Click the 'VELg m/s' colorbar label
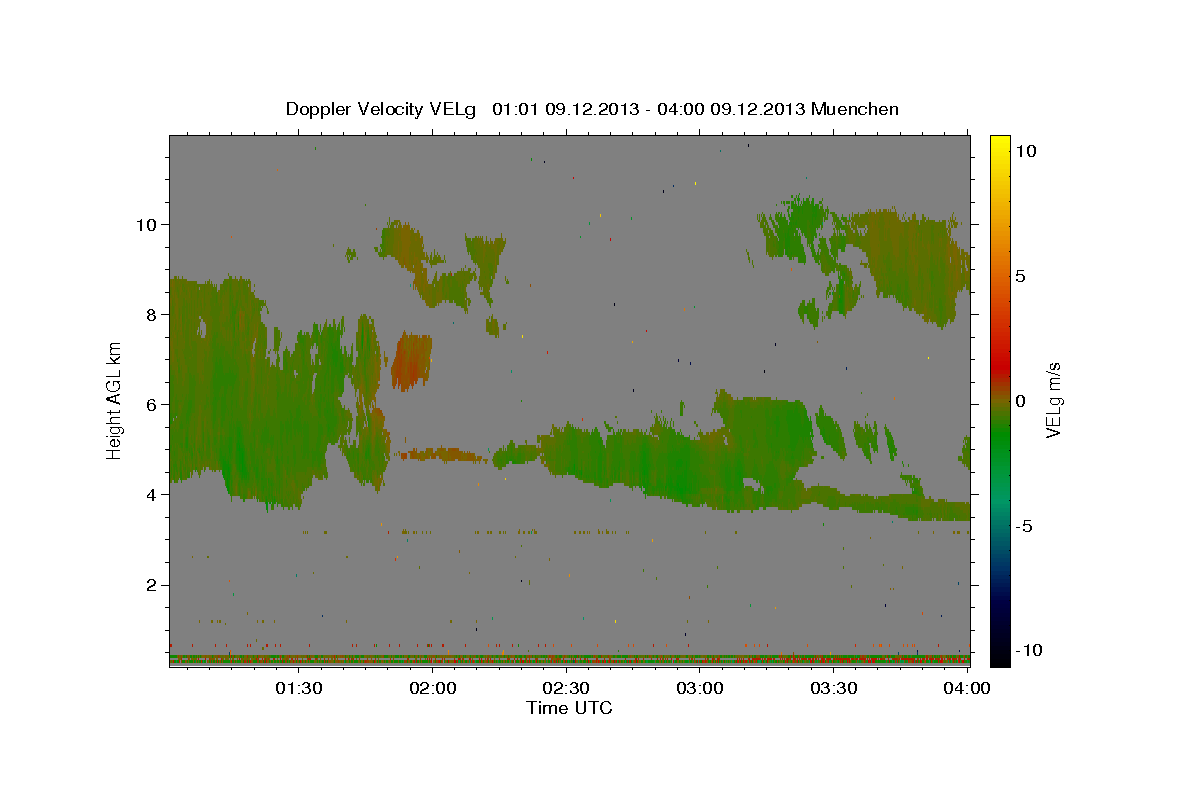This screenshot has width=1200, height=800. tap(1053, 400)
